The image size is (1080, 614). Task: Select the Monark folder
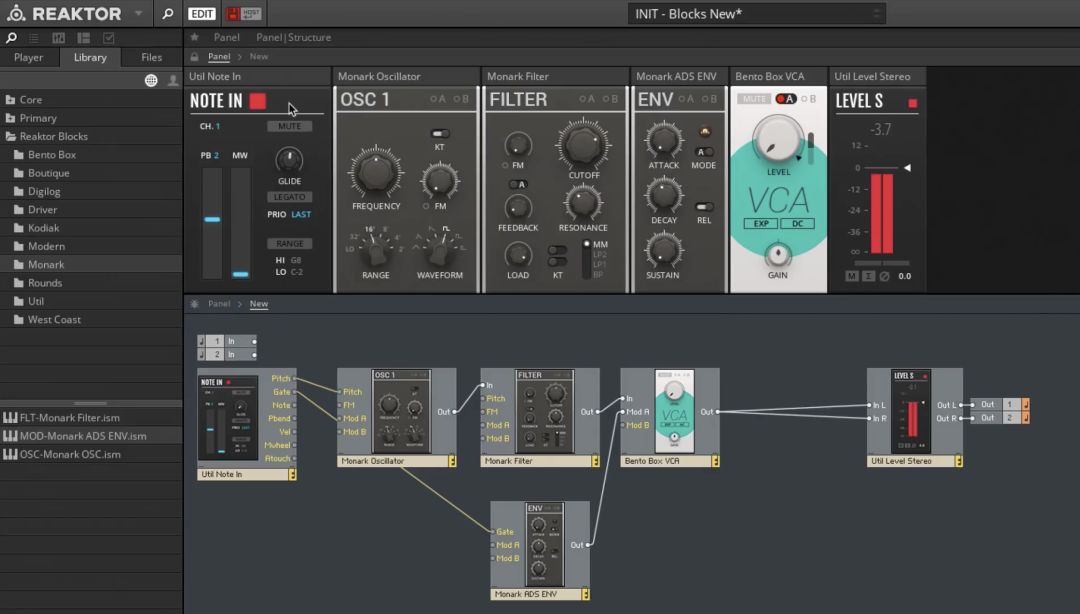[x=91, y=265]
